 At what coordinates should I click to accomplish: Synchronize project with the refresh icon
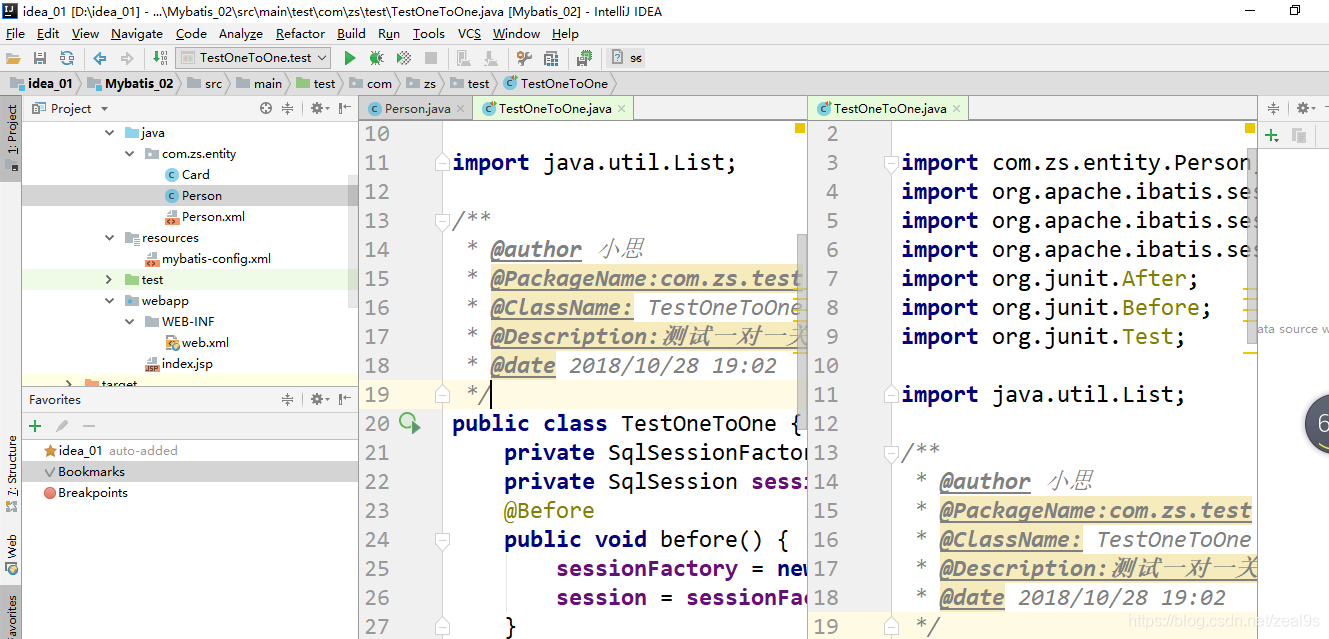[67, 58]
